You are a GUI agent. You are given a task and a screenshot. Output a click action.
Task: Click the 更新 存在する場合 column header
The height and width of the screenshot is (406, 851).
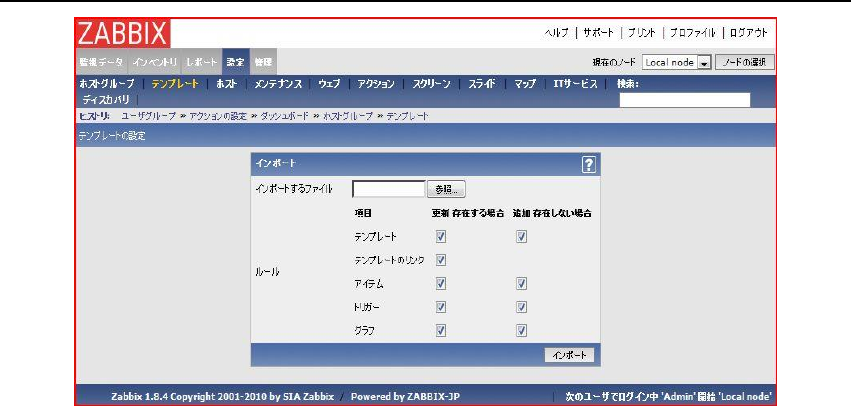[468, 213]
